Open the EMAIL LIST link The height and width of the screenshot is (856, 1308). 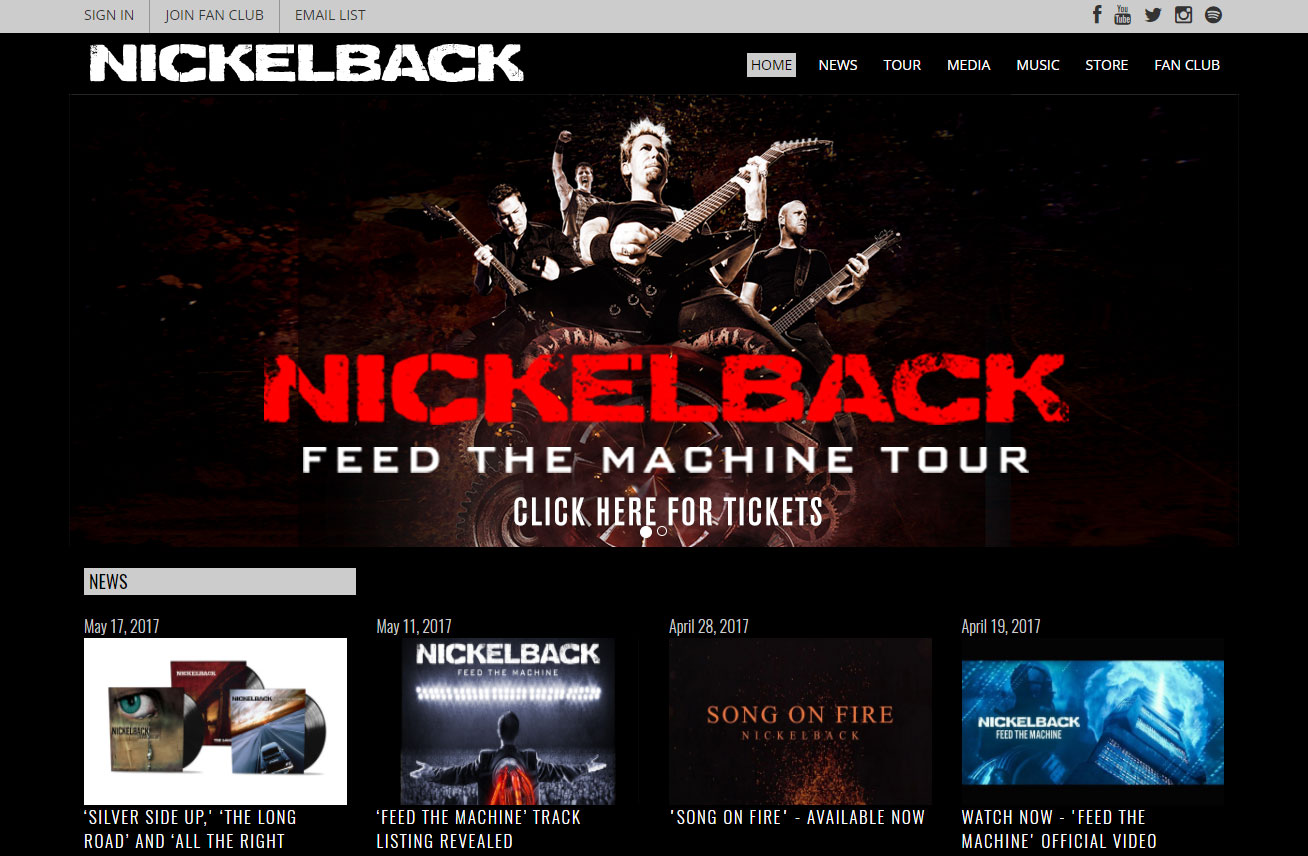pos(330,15)
